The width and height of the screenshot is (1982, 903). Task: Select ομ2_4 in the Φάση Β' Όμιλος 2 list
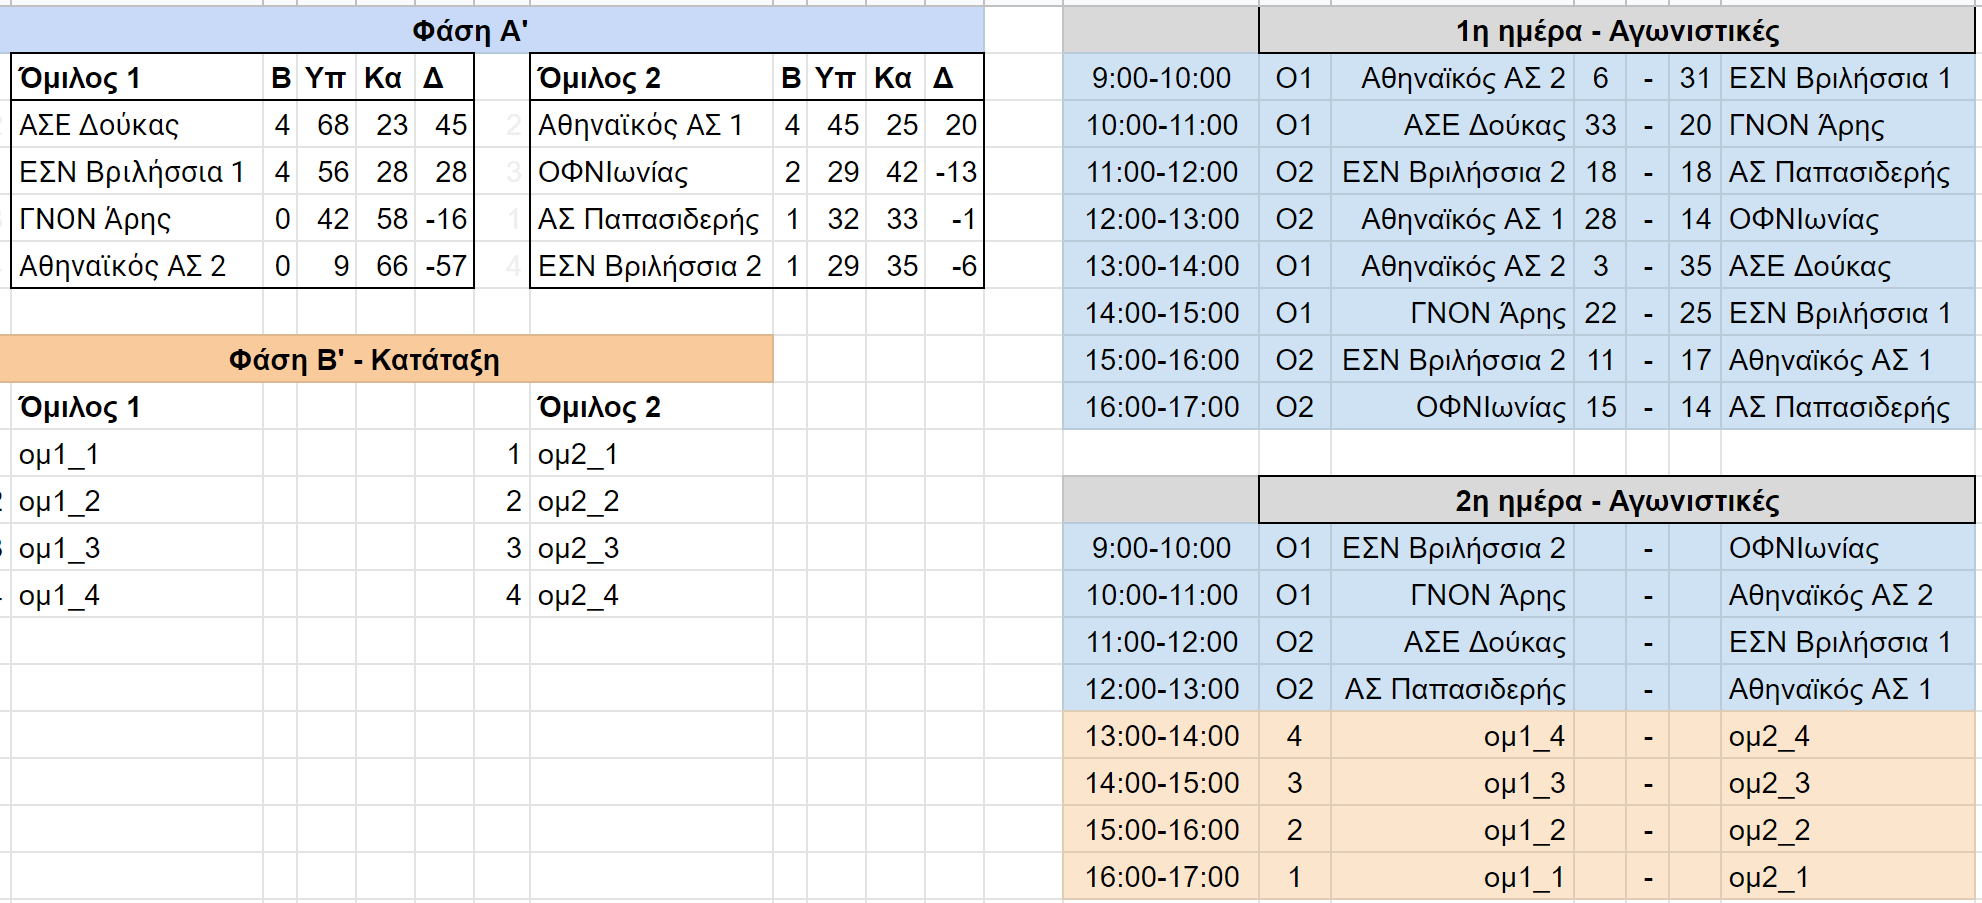pyautogui.click(x=578, y=596)
